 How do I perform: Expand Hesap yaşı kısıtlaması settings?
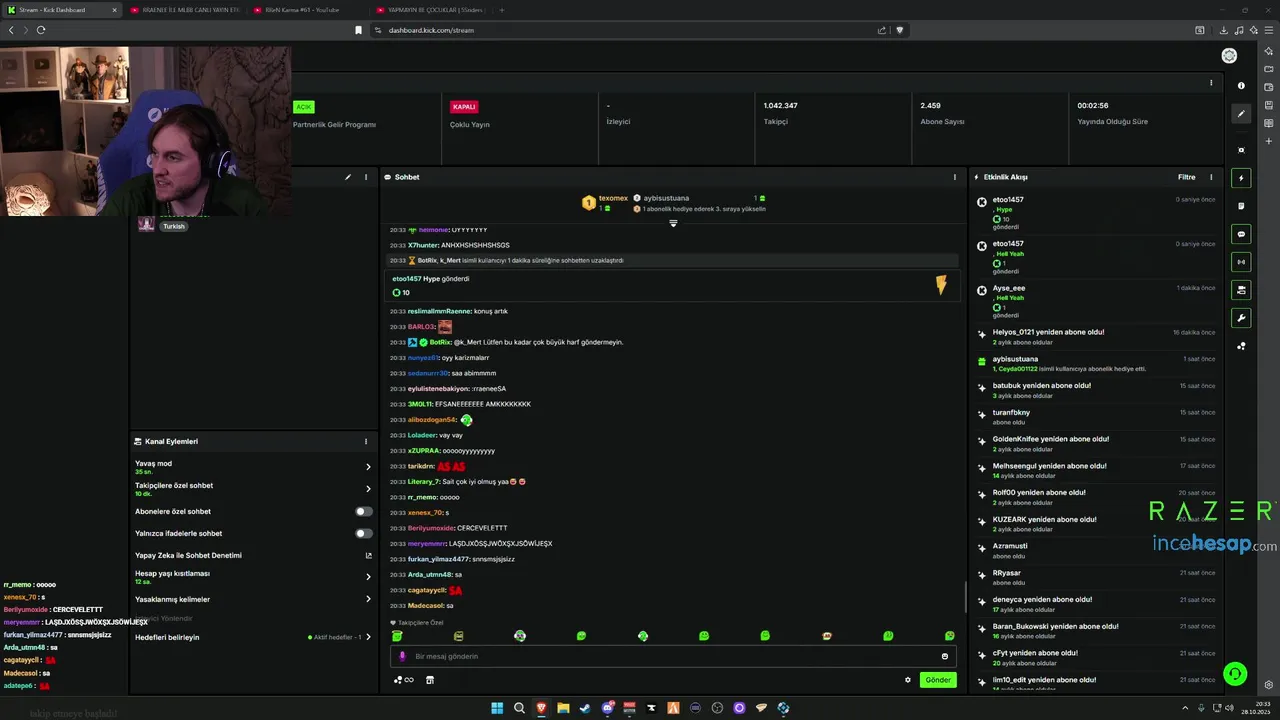pos(252,577)
